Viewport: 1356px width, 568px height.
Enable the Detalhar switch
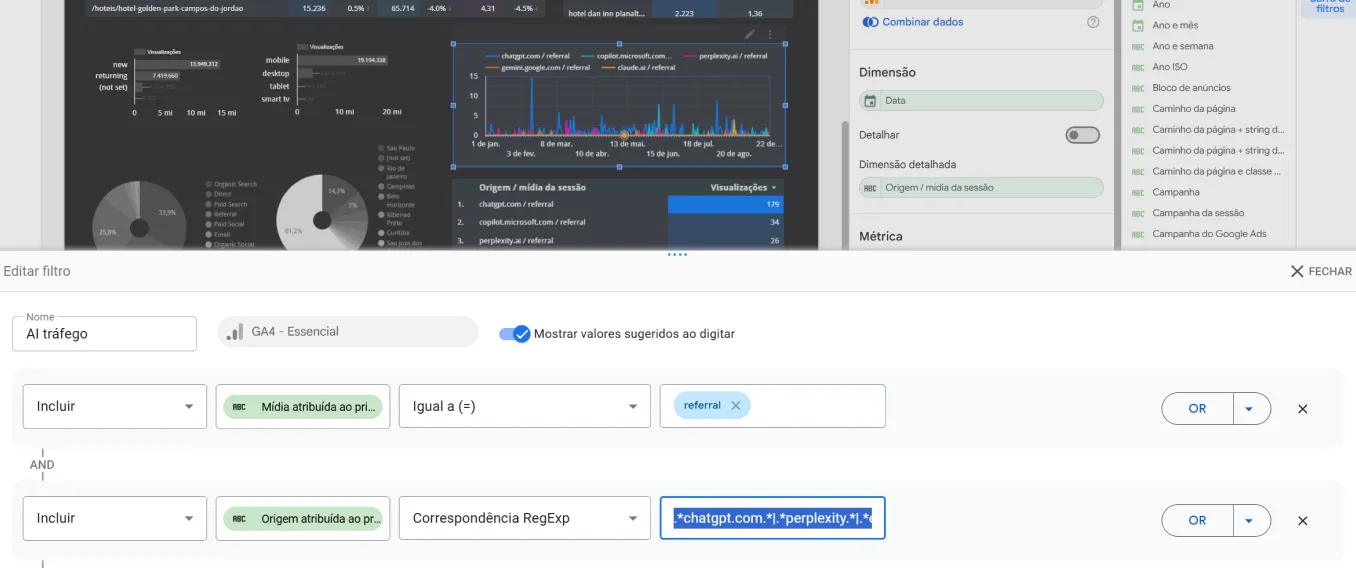coord(1082,135)
